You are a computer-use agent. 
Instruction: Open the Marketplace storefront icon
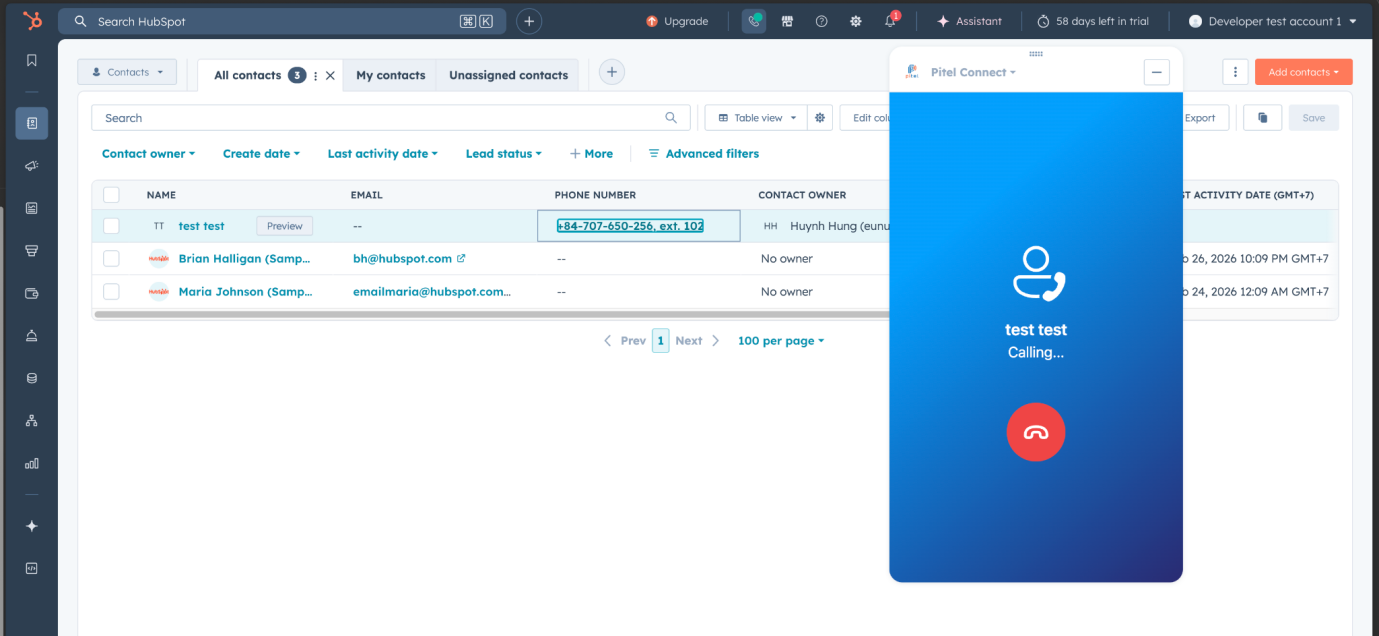pyautogui.click(x=788, y=21)
